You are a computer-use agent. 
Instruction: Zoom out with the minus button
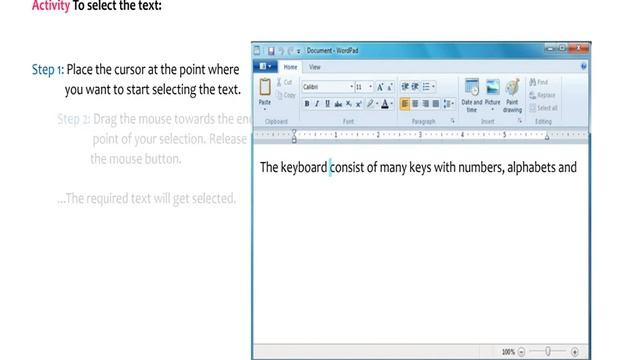tap(521, 351)
